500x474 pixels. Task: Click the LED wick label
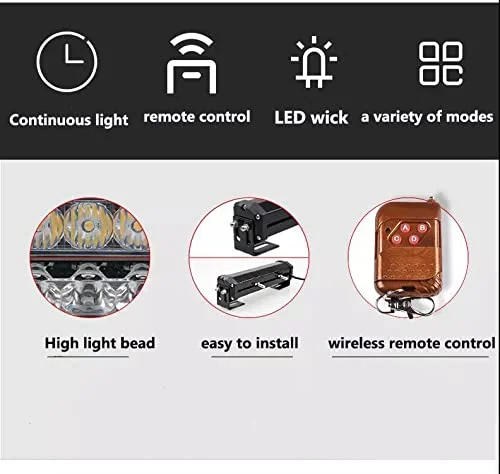311,118
